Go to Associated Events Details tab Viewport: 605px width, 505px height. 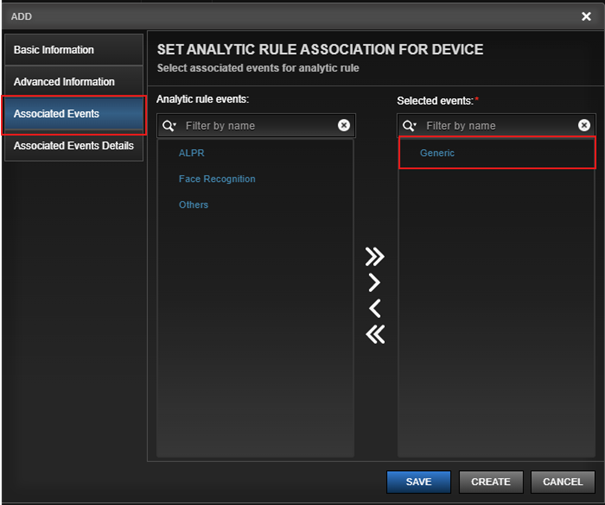tap(74, 146)
